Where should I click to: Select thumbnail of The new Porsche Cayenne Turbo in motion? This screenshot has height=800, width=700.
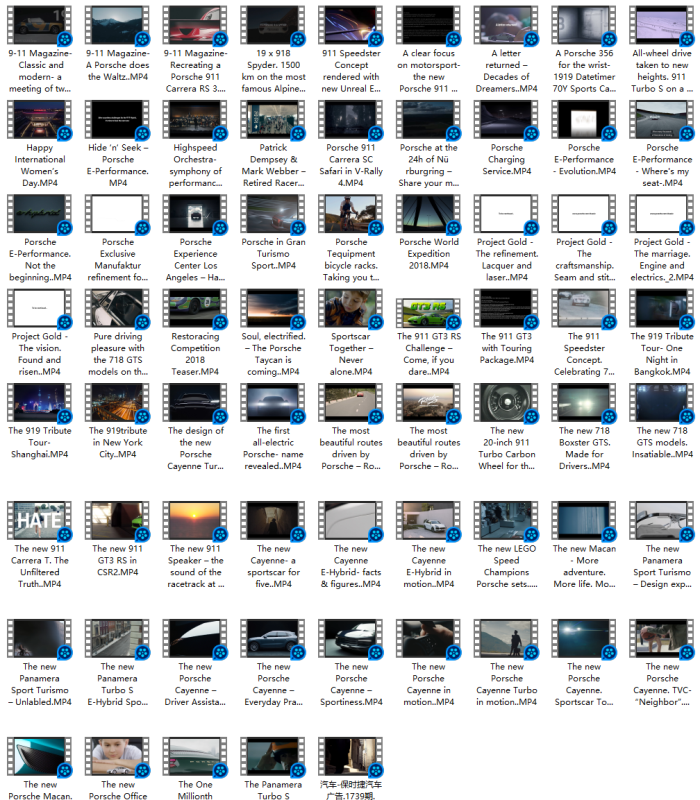coord(506,638)
